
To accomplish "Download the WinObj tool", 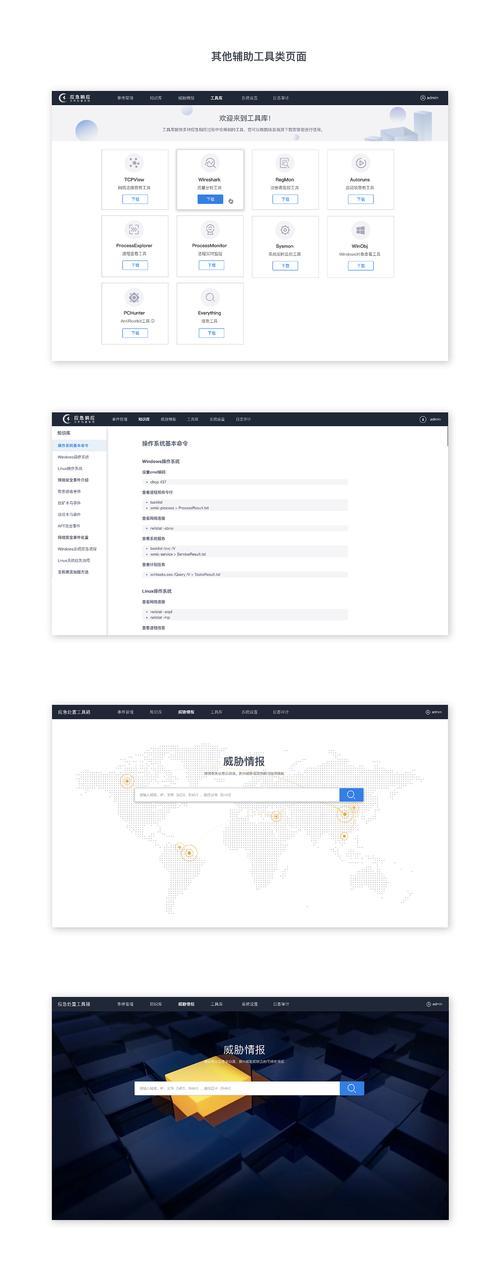I will click(360, 265).
